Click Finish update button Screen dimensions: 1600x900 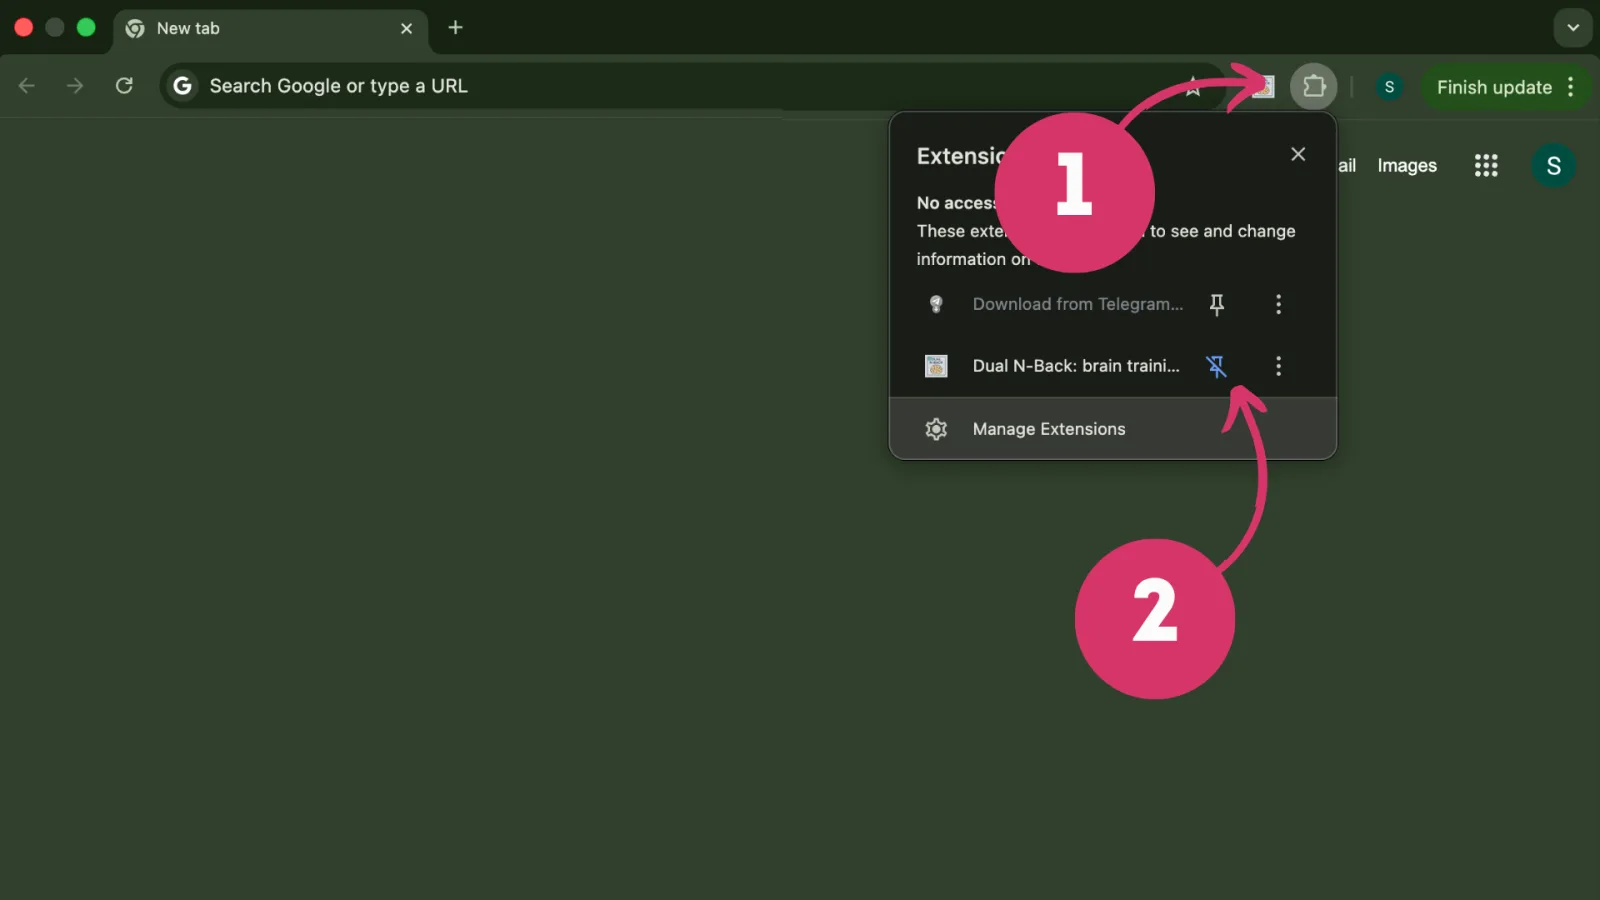pos(1494,87)
